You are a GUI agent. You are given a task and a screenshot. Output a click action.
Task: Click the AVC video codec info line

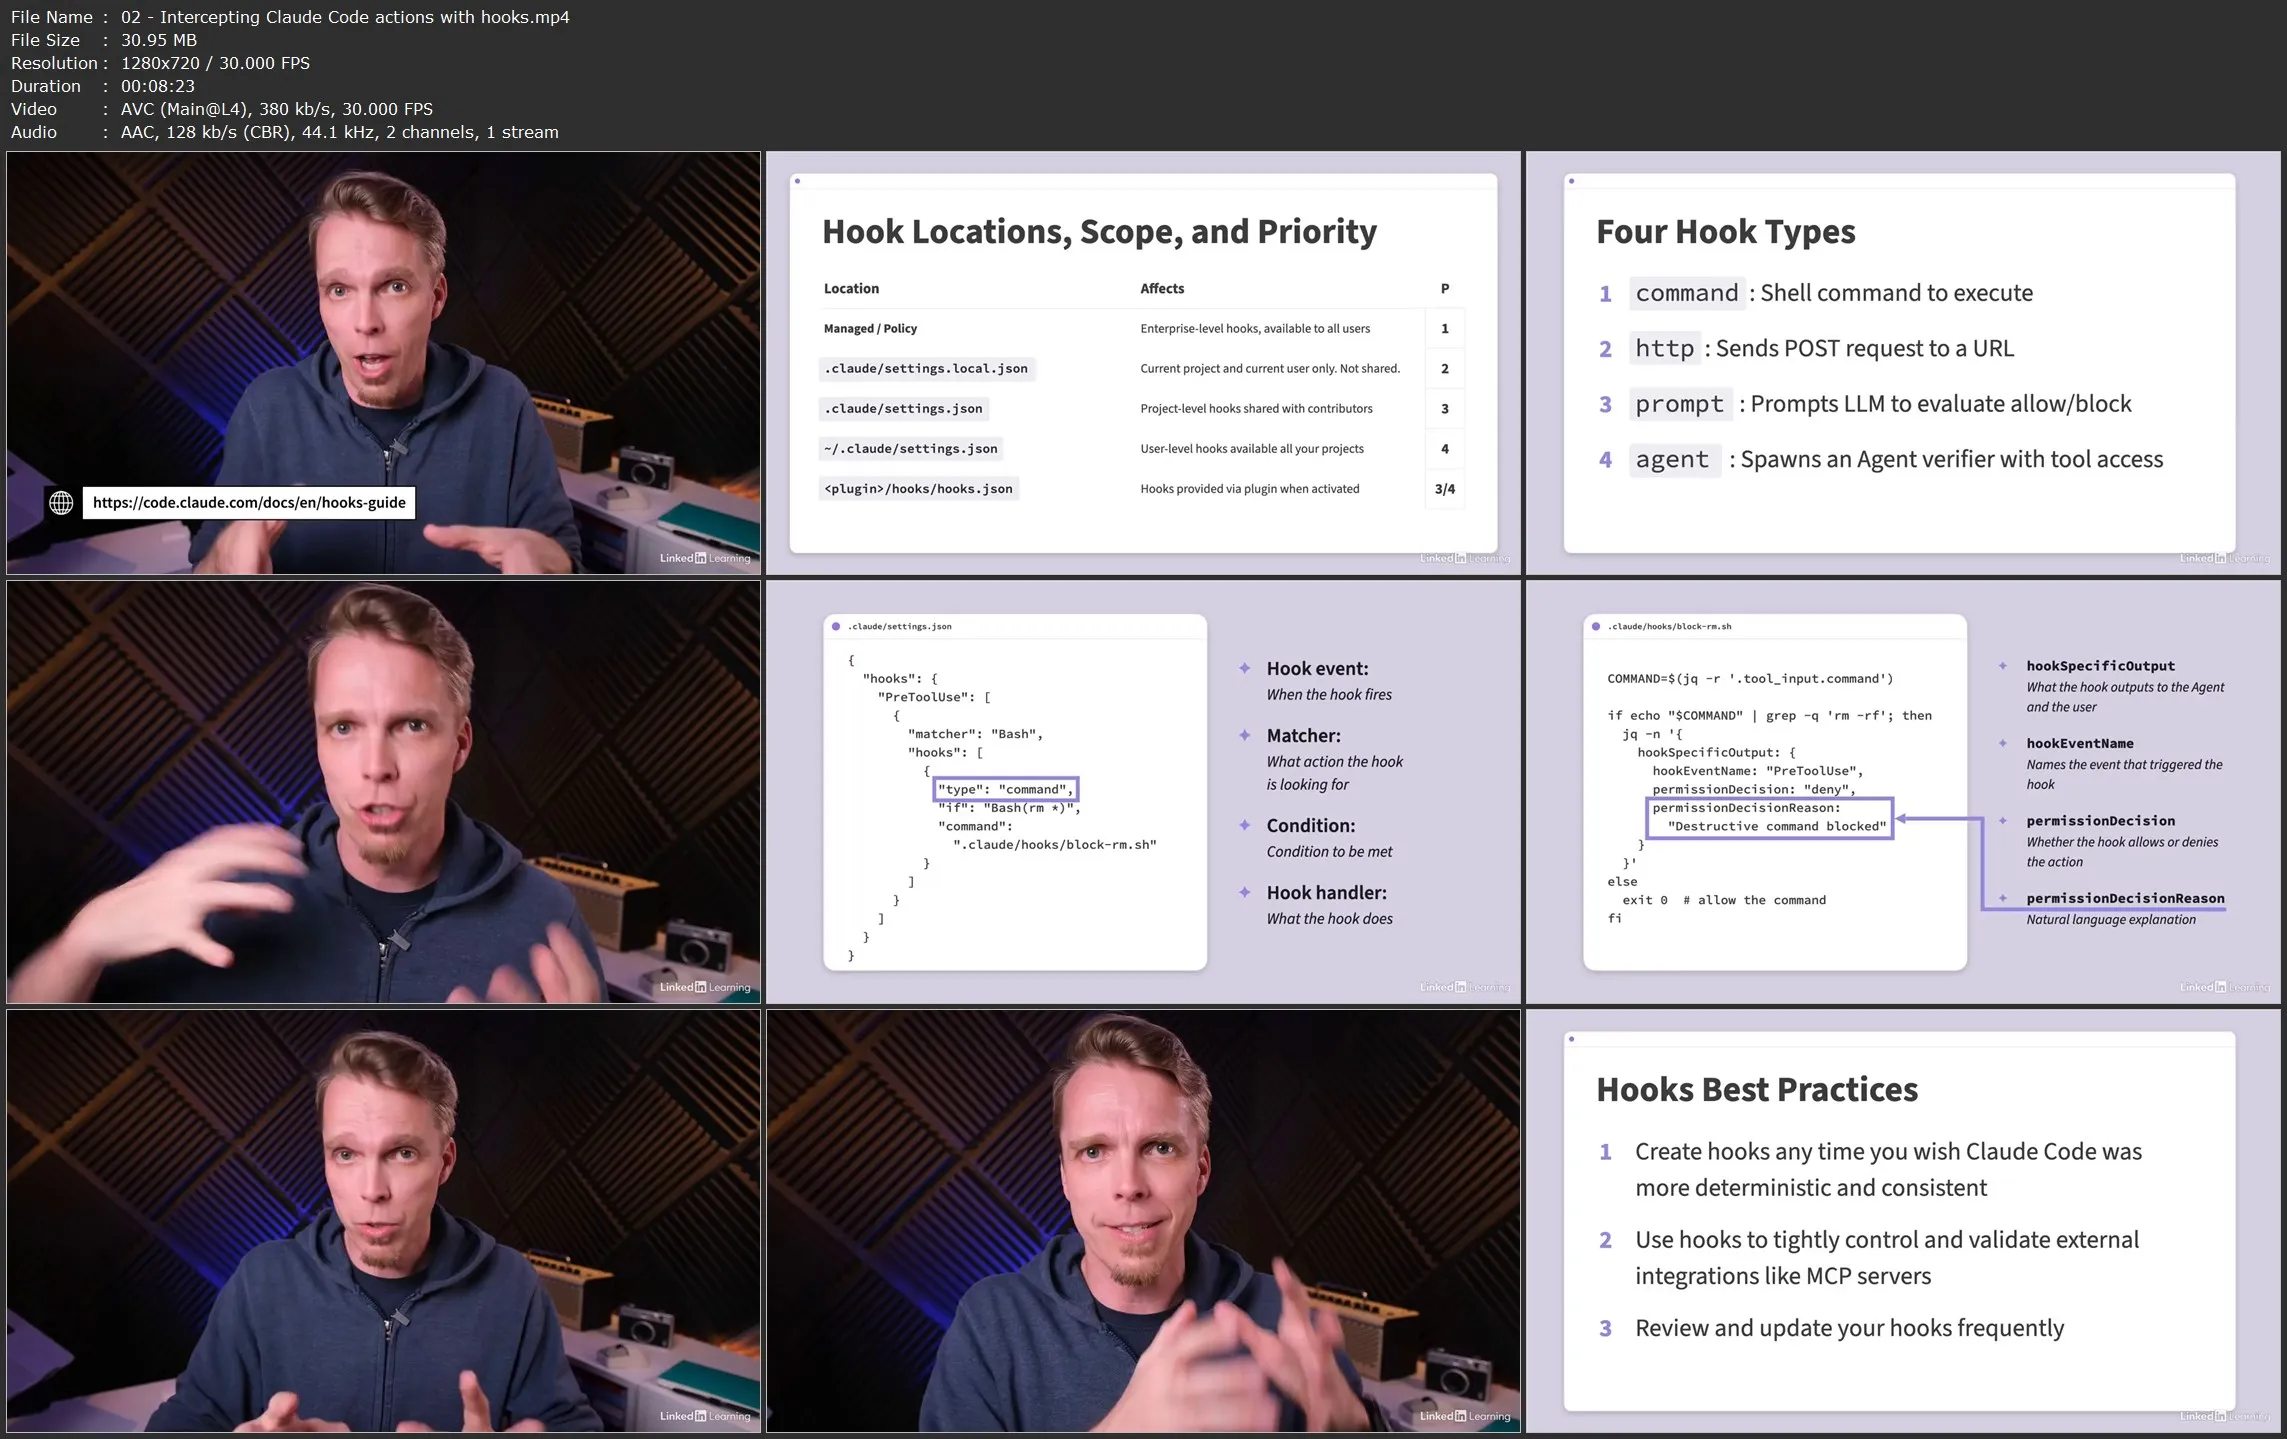[x=277, y=109]
